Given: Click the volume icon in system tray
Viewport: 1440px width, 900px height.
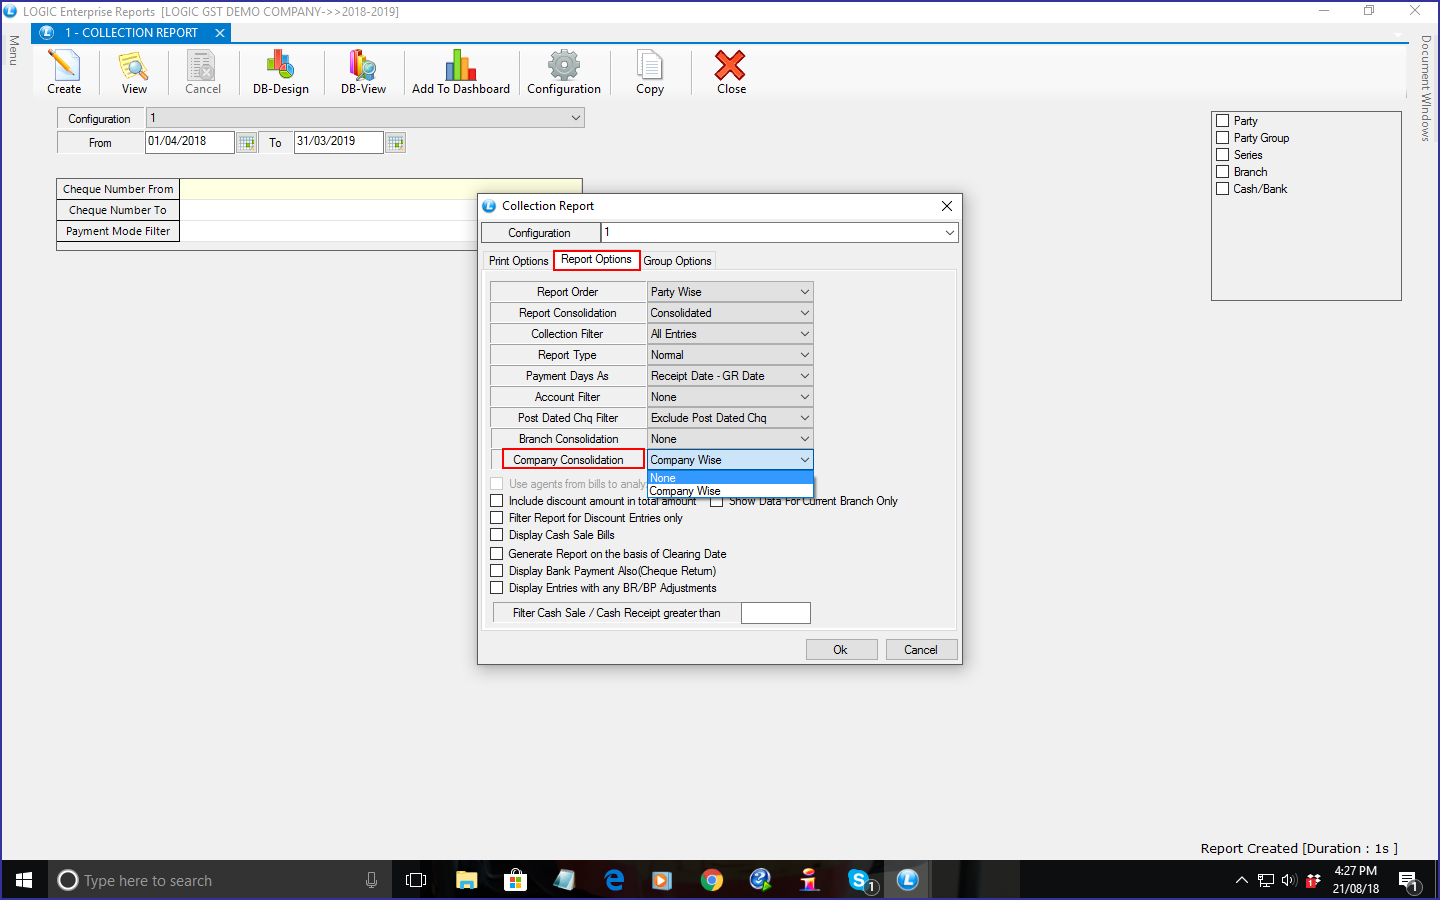Looking at the screenshot, I should click(x=1289, y=880).
